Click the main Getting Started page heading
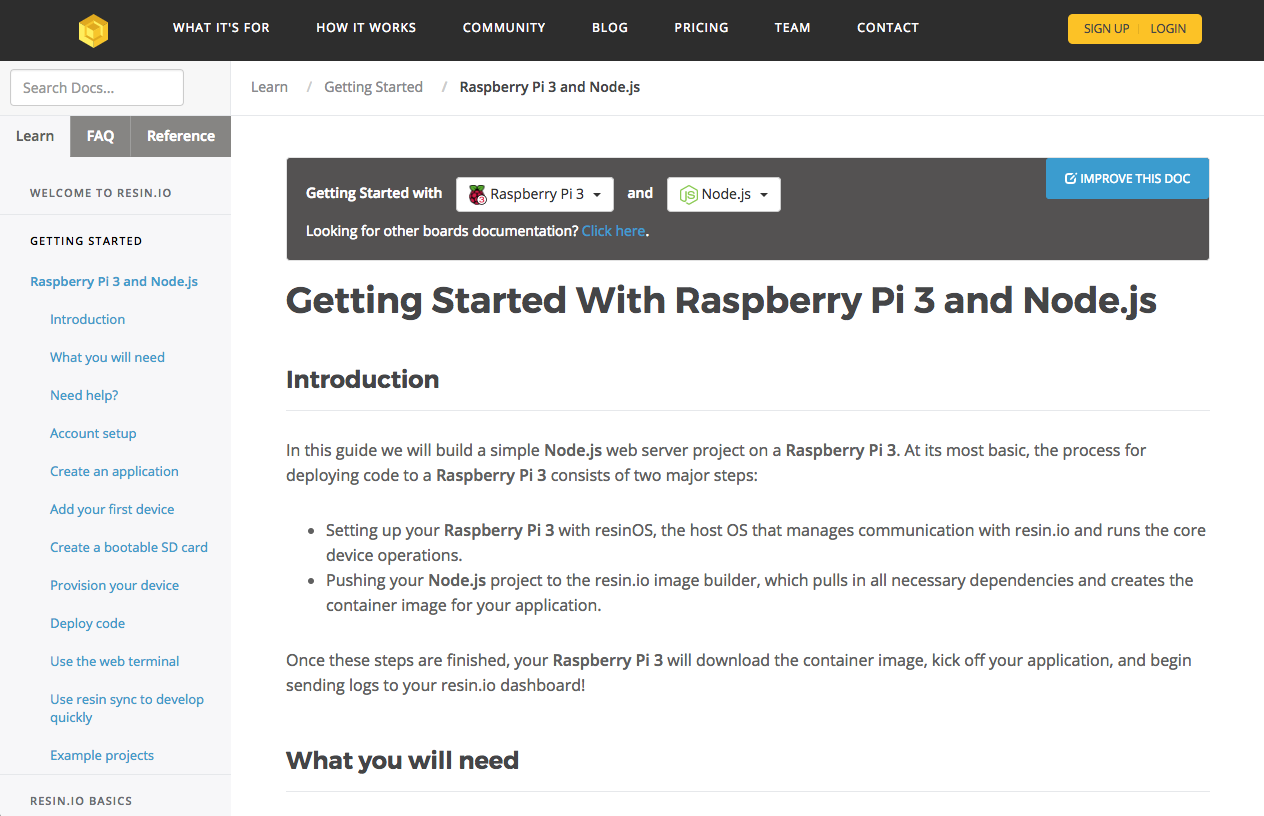Viewport: 1264px width, 816px height. click(x=721, y=300)
